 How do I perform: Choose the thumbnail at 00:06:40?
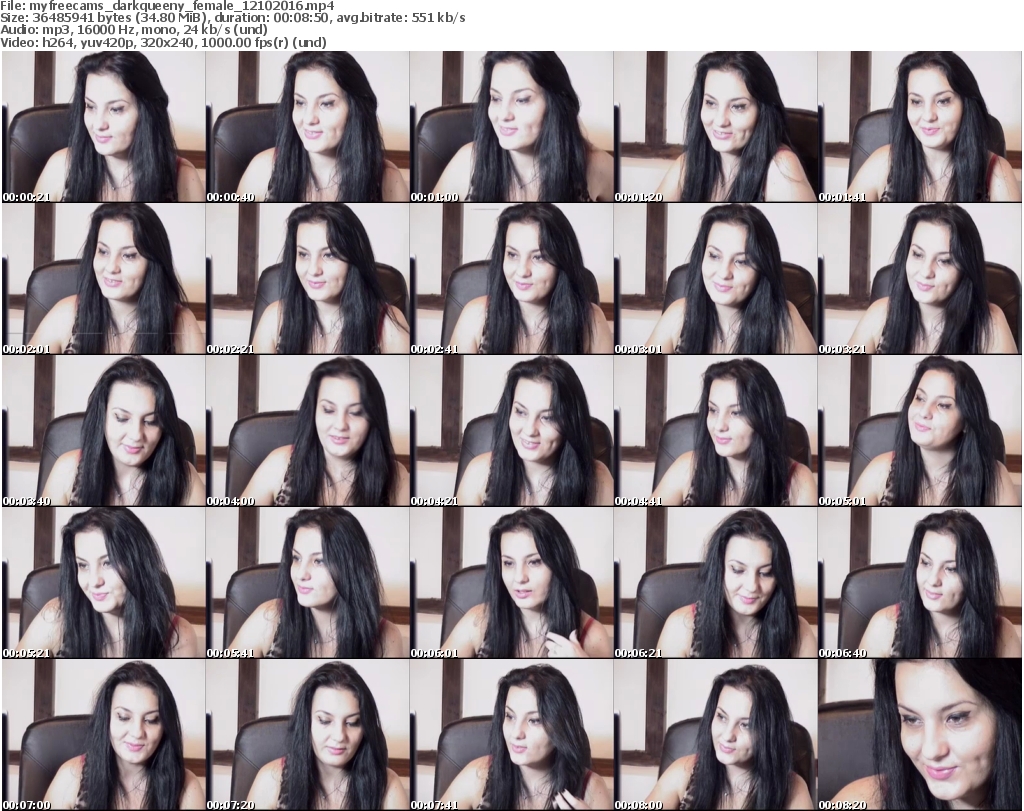(x=920, y=583)
